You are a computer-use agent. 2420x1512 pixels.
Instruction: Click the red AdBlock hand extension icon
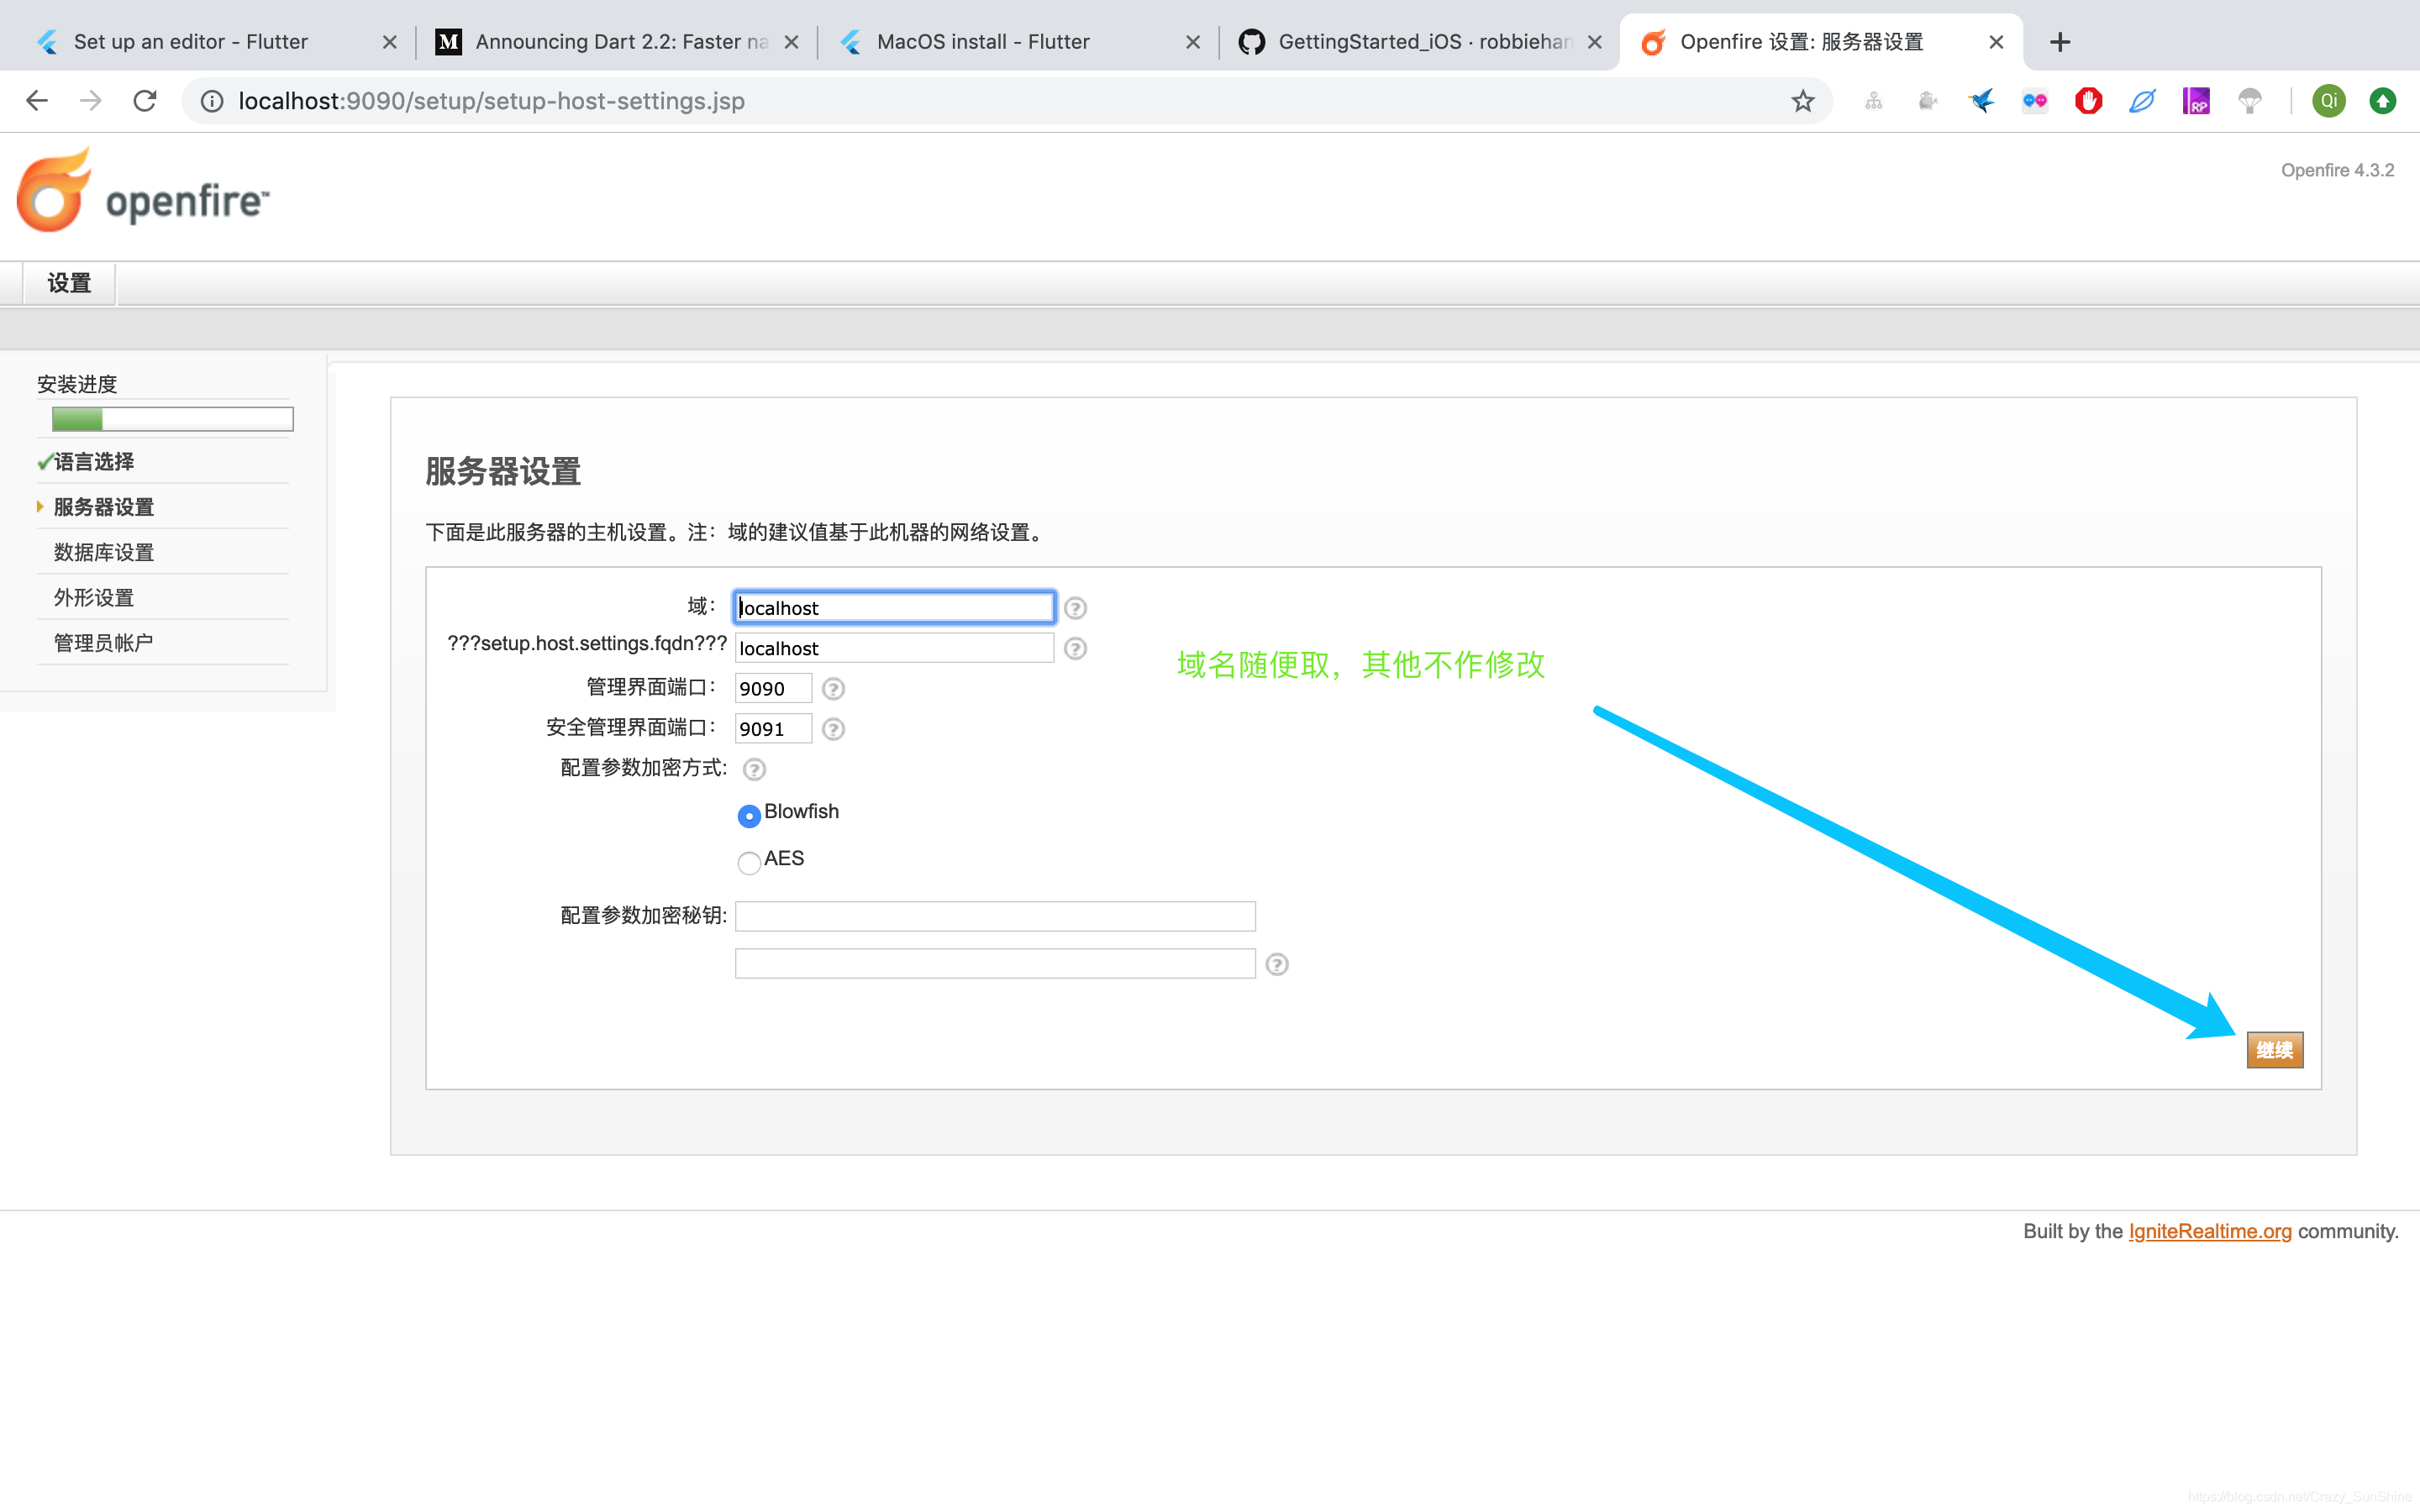pos(2088,101)
